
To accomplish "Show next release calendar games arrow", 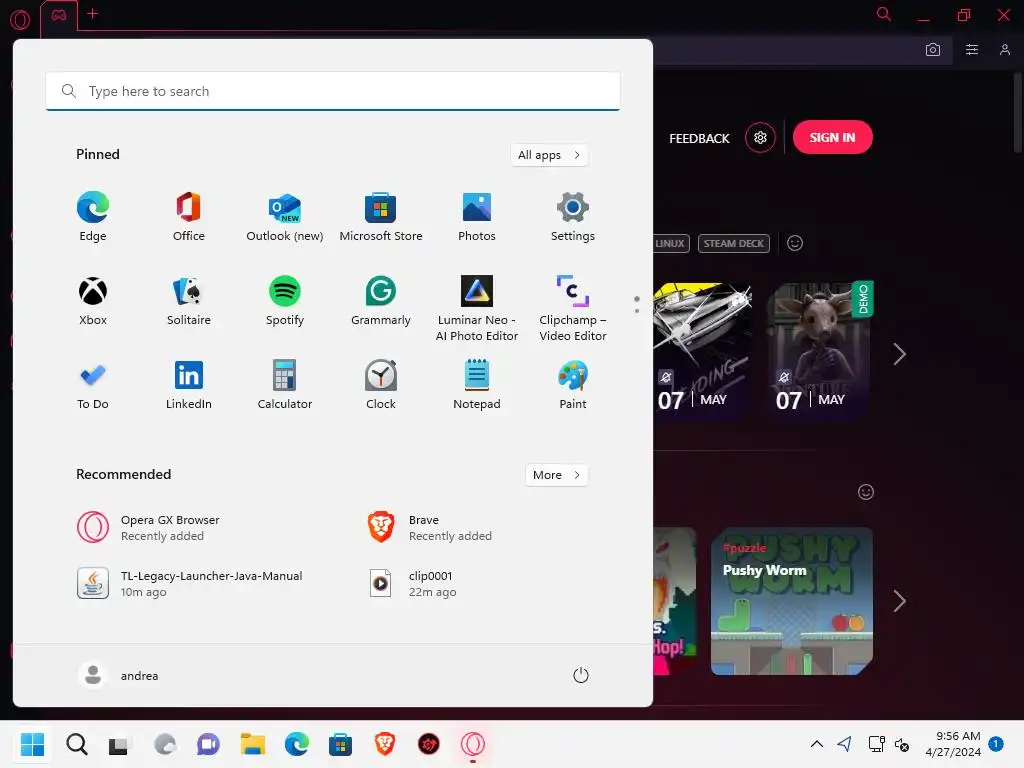I will 899,354.
